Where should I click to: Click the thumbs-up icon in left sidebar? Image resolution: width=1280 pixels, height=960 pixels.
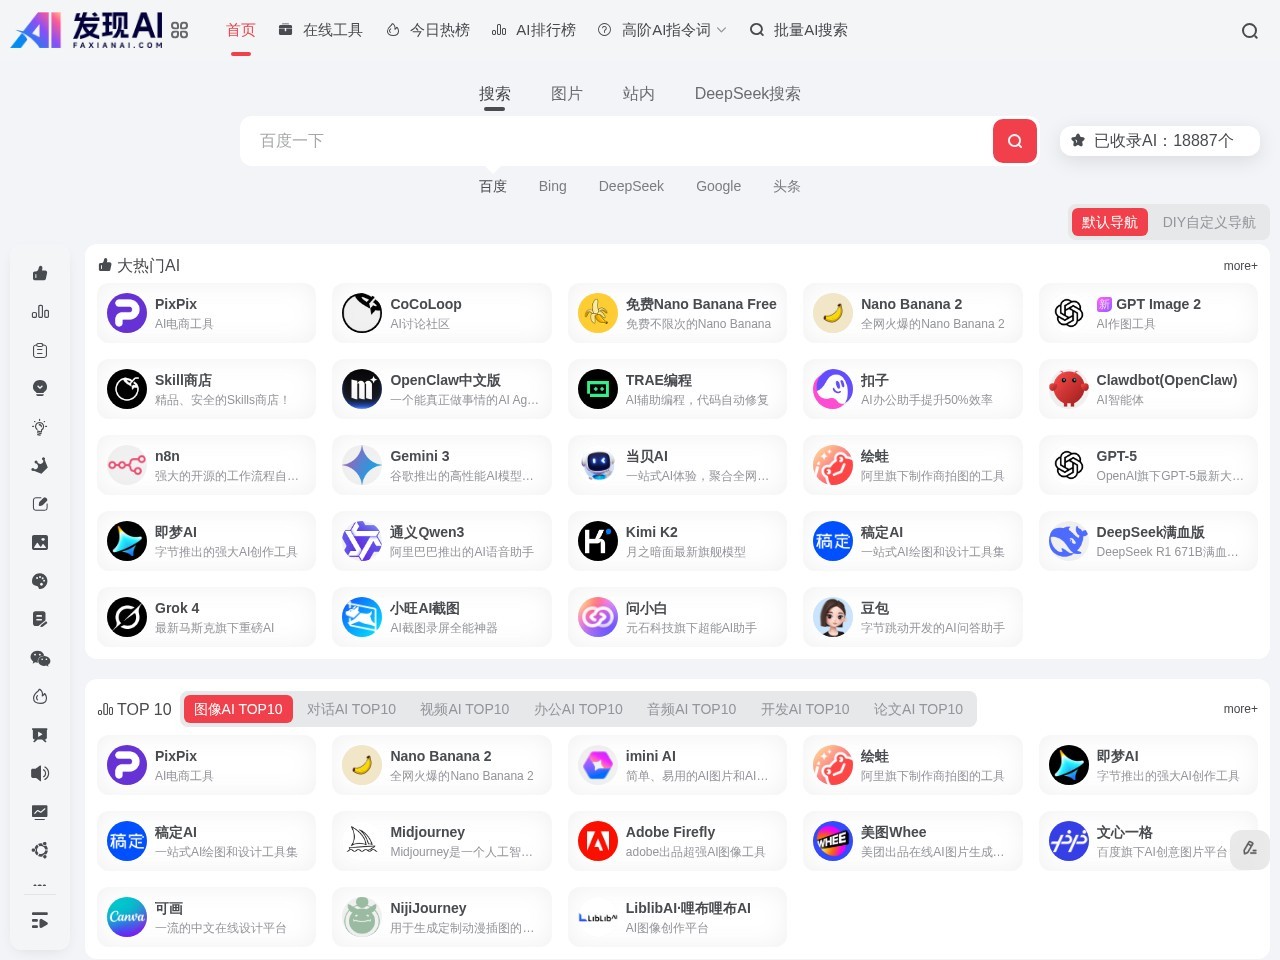pos(40,273)
